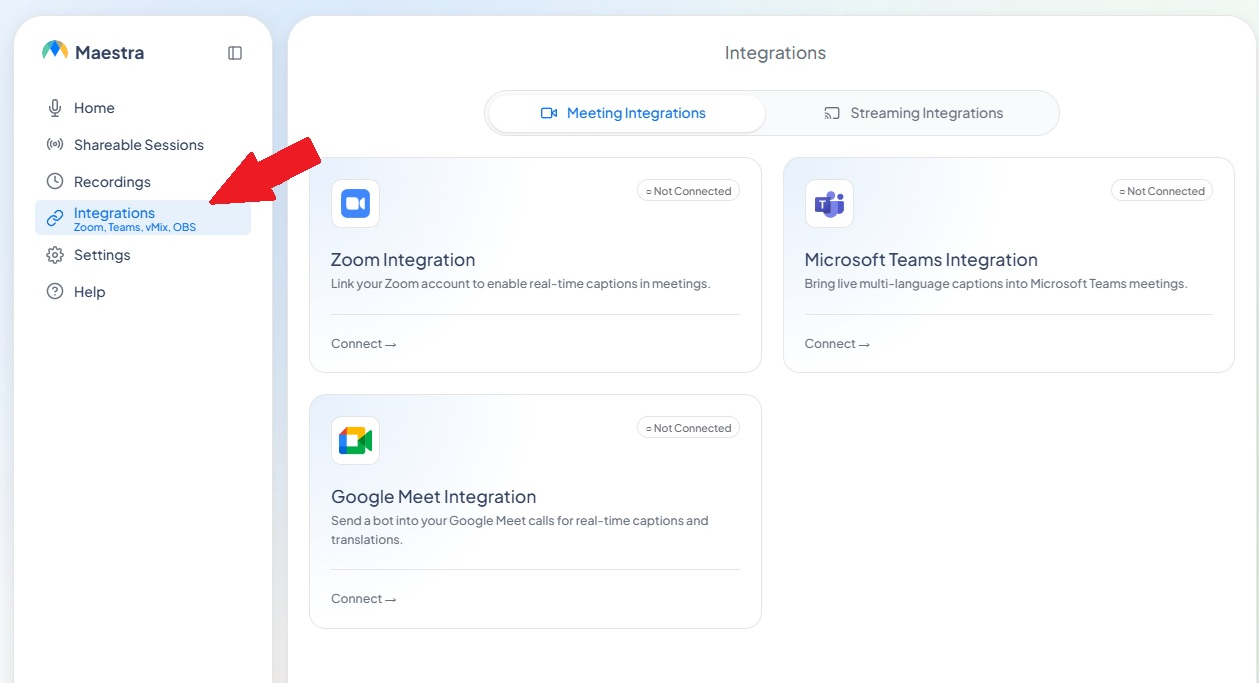The height and width of the screenshot is (683, 1259).
Task: Collapse the sidebar panel icon
Action: [235, 53]
